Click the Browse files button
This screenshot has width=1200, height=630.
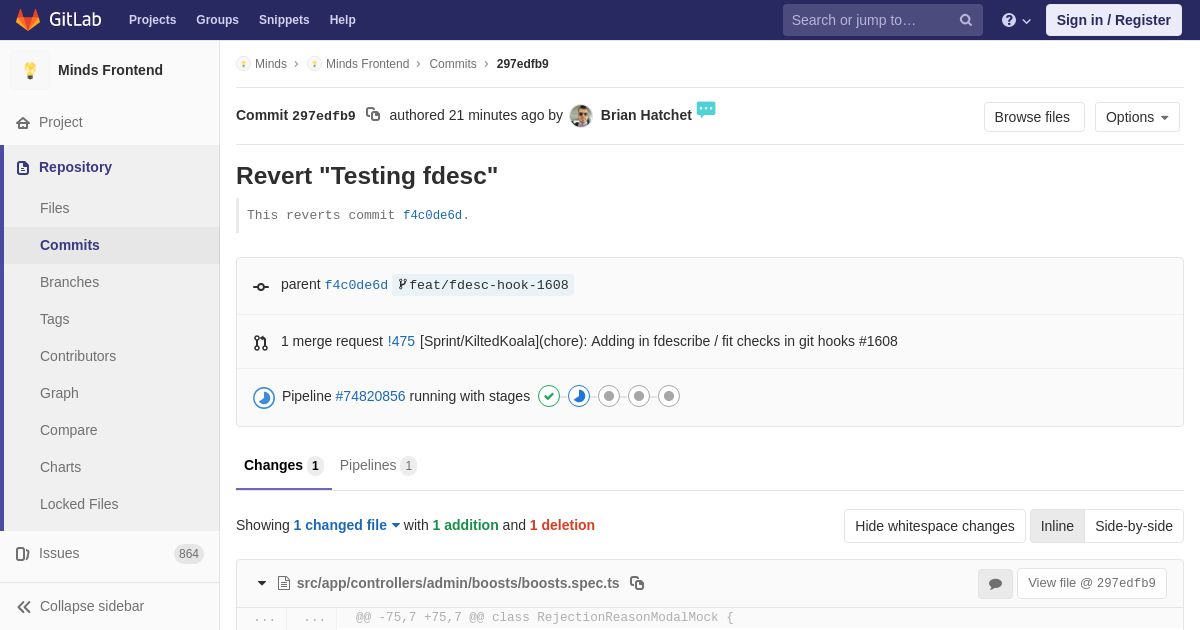1034,117
